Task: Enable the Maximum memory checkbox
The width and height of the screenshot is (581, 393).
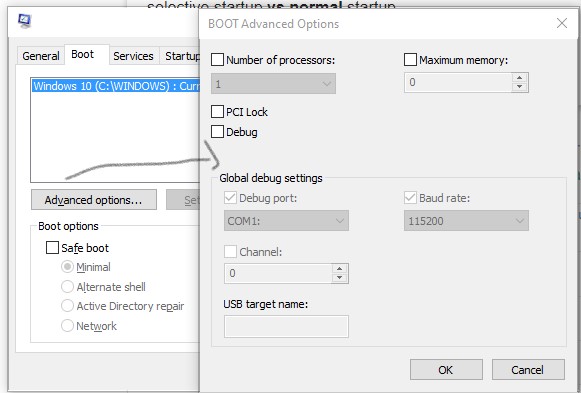Action: (x=410, y=60)
